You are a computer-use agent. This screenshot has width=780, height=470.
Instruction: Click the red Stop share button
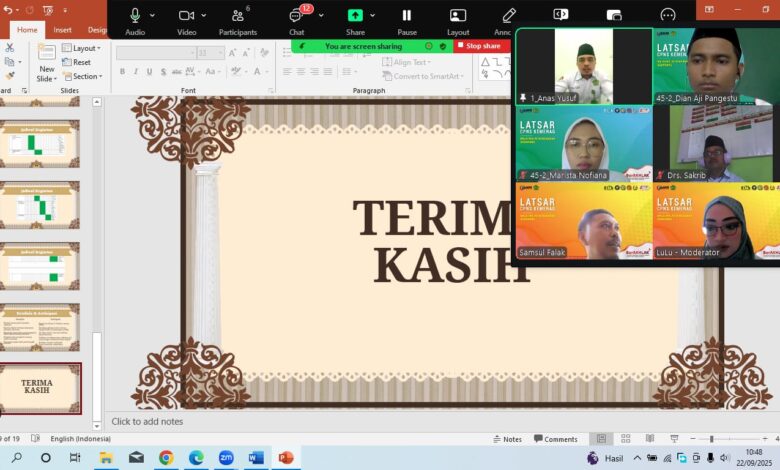pos(482,46)
